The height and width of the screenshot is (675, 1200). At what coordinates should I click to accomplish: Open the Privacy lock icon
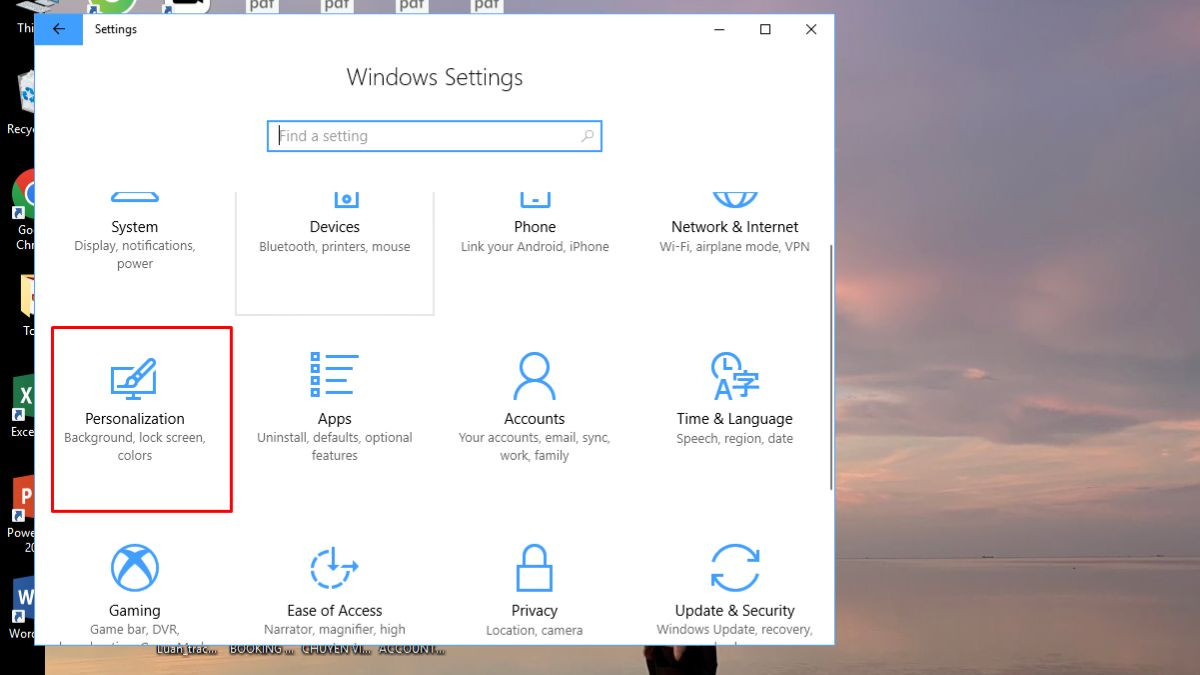(534, 568)
